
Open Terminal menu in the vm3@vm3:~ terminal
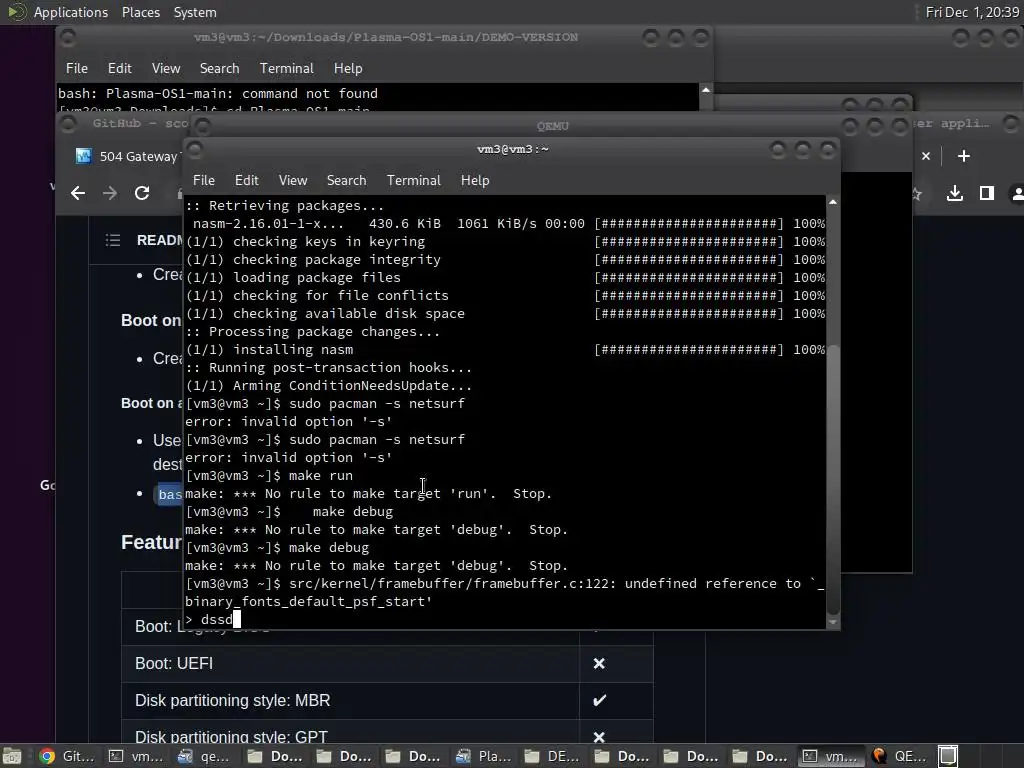413,180
